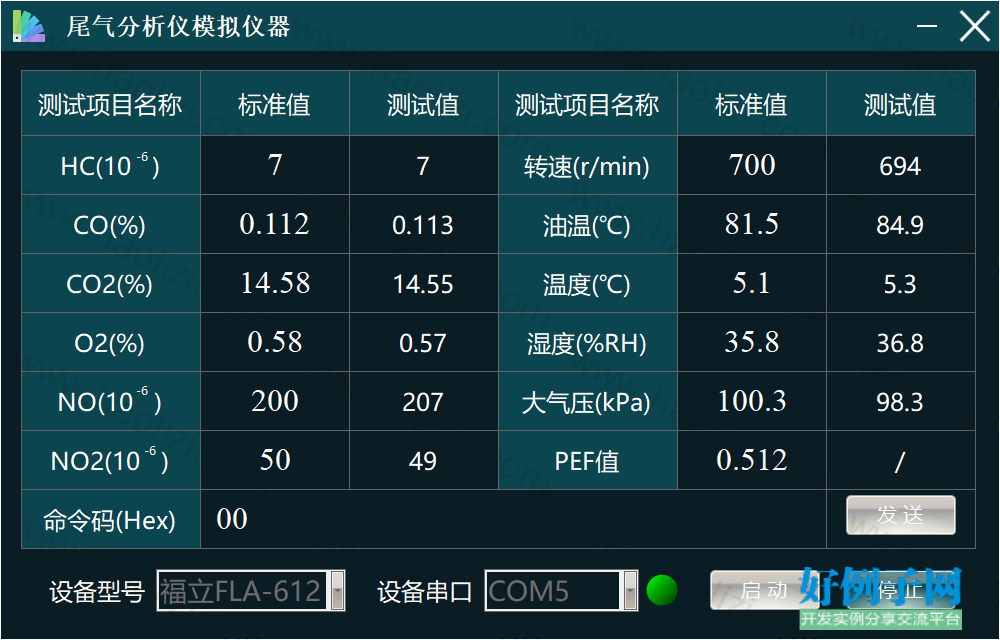Edit 转速 standard value 700
1000x640 pixels.
click(752, 165)
